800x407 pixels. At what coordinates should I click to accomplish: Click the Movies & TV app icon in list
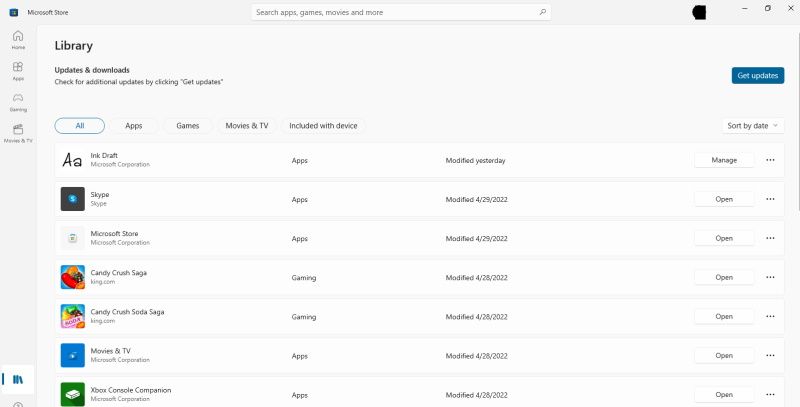click(x=72, y=355)
